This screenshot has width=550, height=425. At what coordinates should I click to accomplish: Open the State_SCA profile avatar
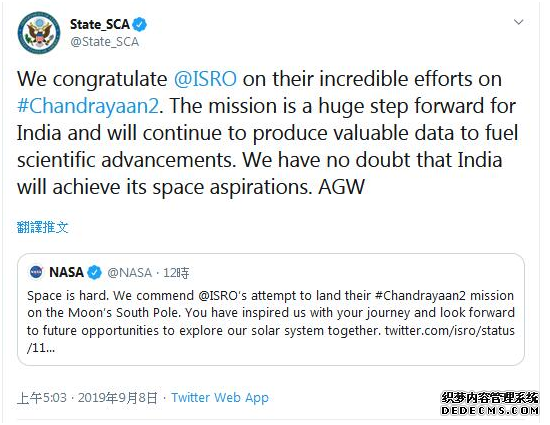click(39, 33)
